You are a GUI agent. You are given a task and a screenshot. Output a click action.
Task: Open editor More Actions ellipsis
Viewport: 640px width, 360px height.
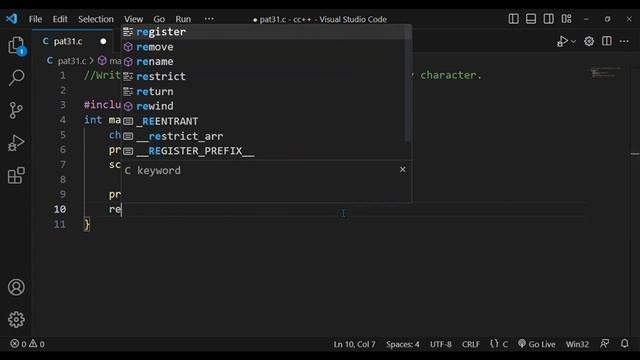click(624, 41)
